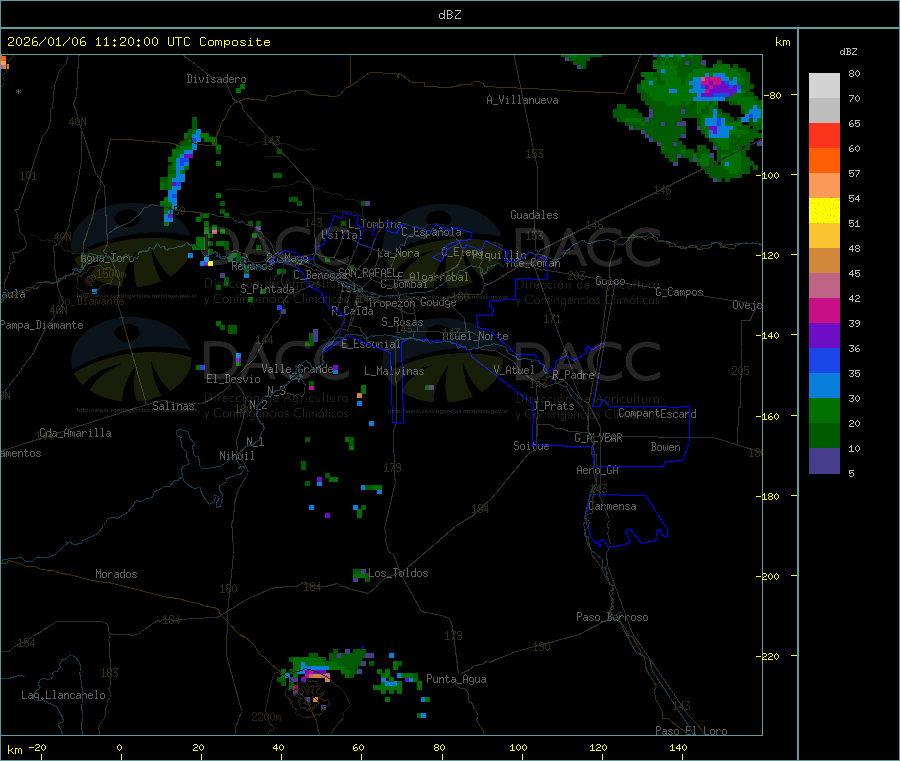Select the blue 35 dBZ legend swatch

(x=824, y=360)
